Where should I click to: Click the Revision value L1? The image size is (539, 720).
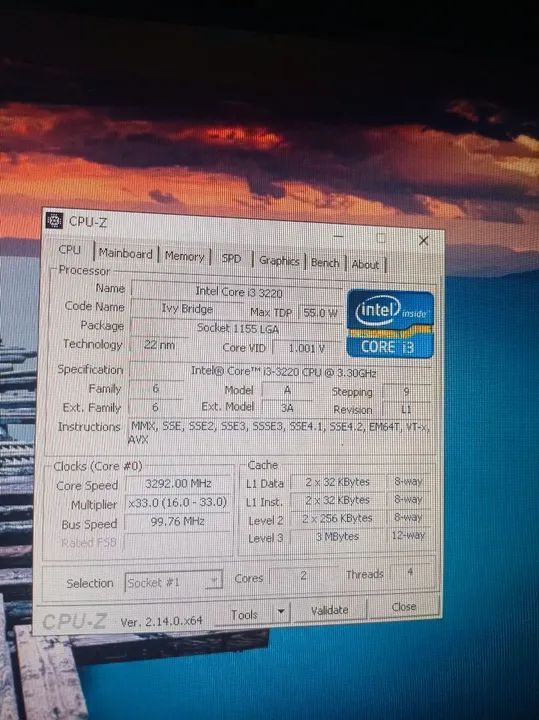(x=406, y=409)
